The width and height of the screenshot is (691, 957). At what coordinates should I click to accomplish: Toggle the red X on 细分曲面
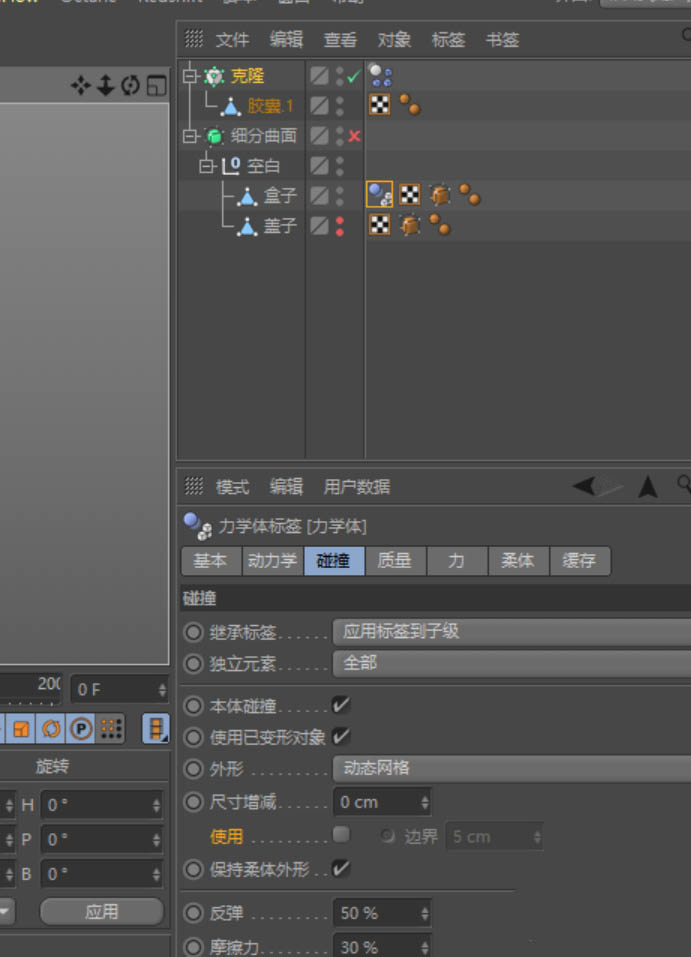[x=354, y=136]
